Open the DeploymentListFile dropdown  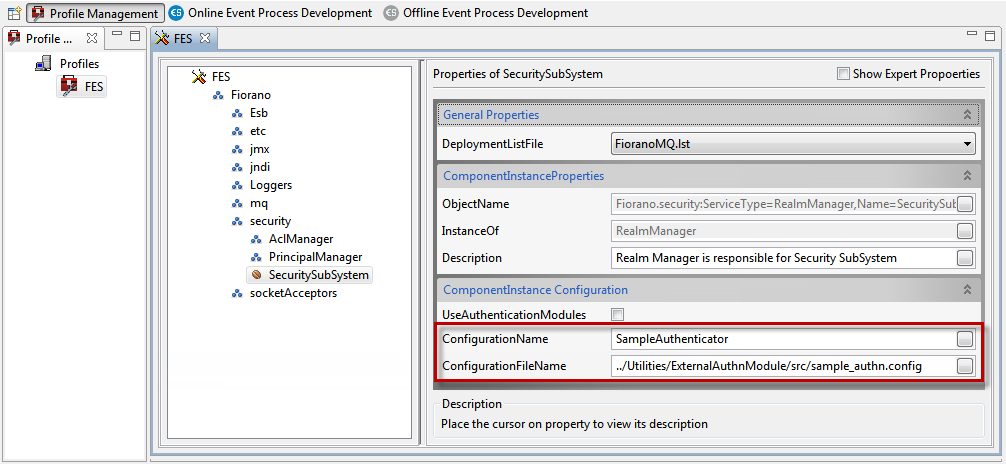click(x=967, y=144)
